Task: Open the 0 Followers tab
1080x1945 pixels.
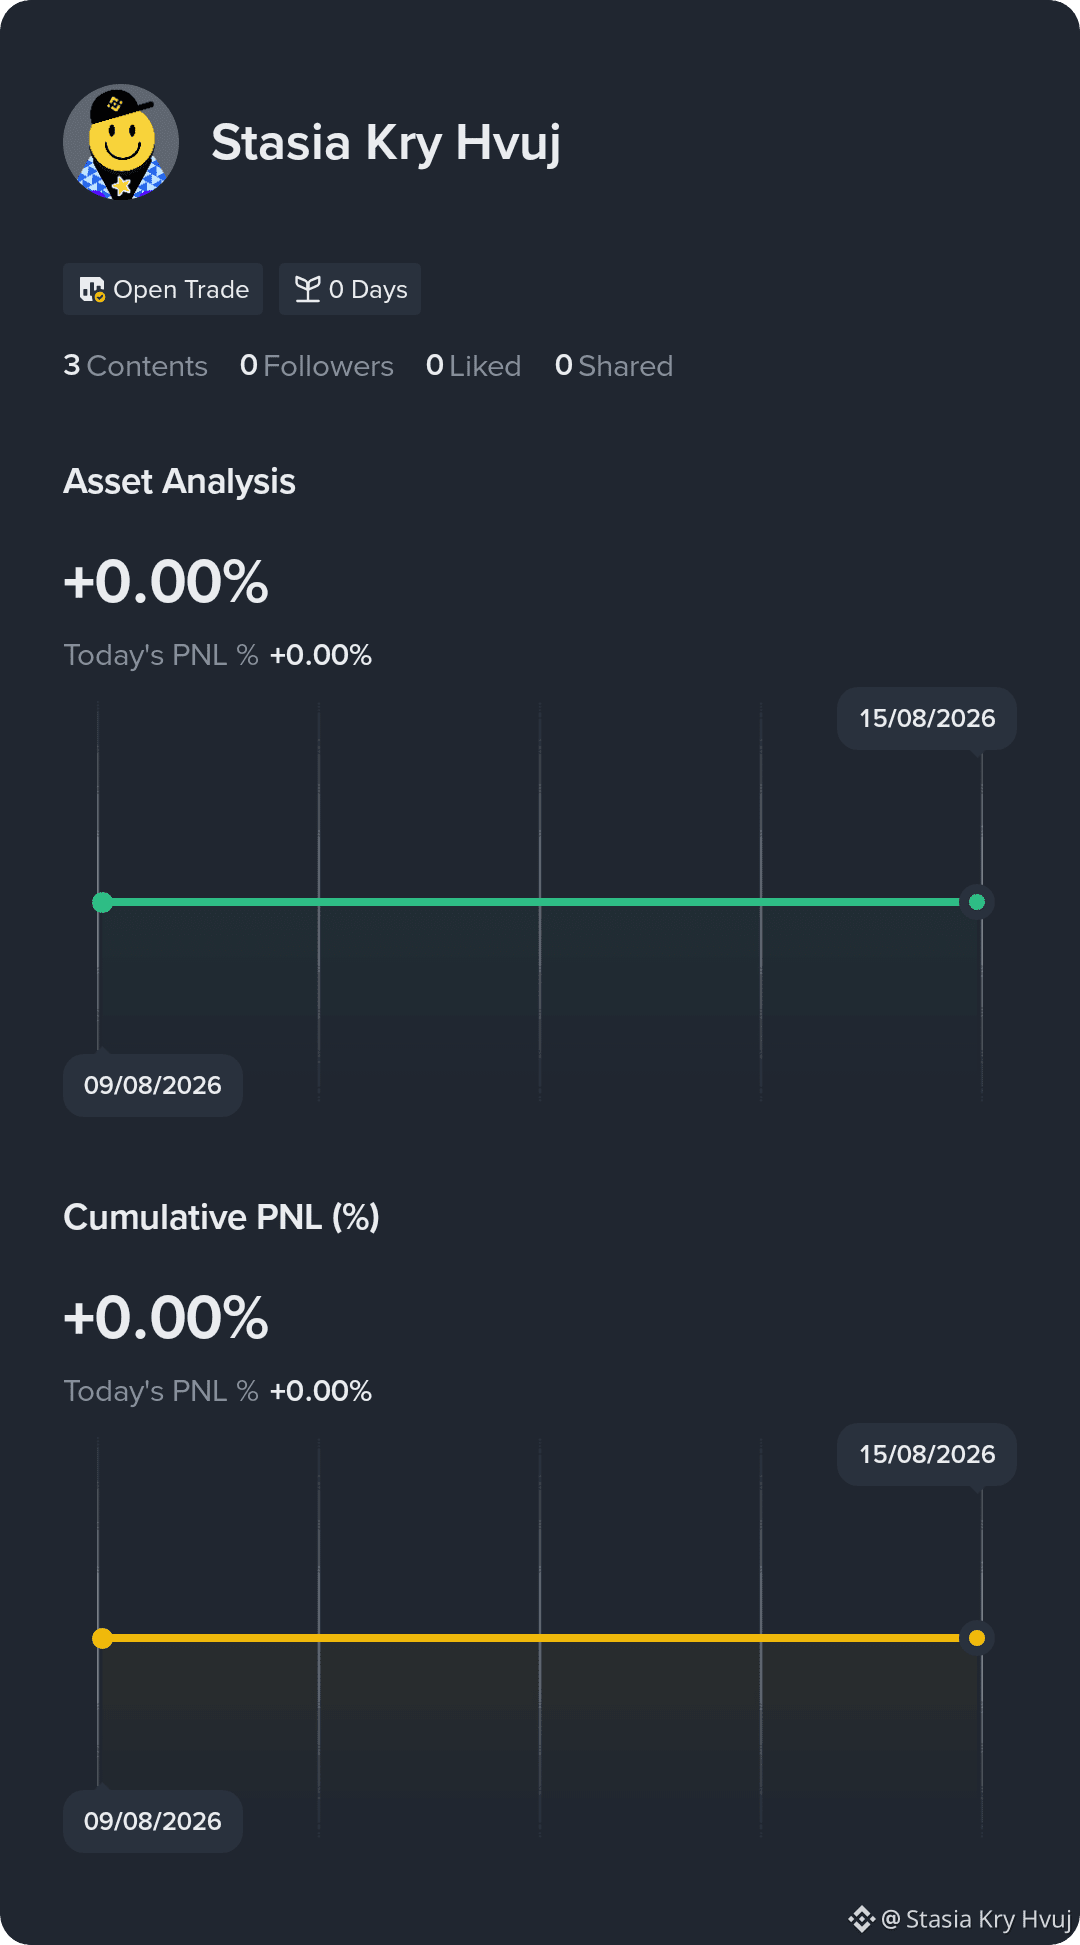Action: (x=317, y=366)
